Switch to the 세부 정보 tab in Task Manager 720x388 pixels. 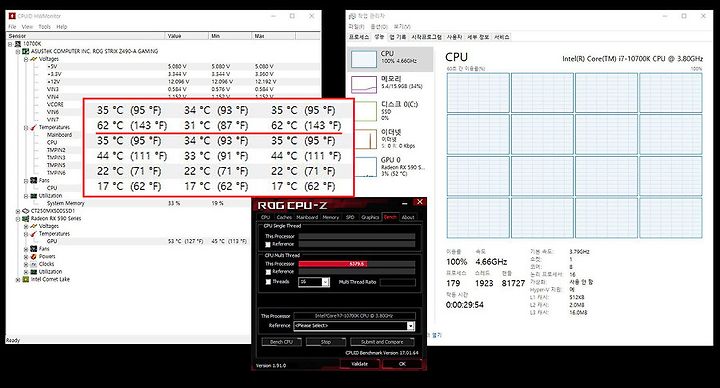(478, 37)
